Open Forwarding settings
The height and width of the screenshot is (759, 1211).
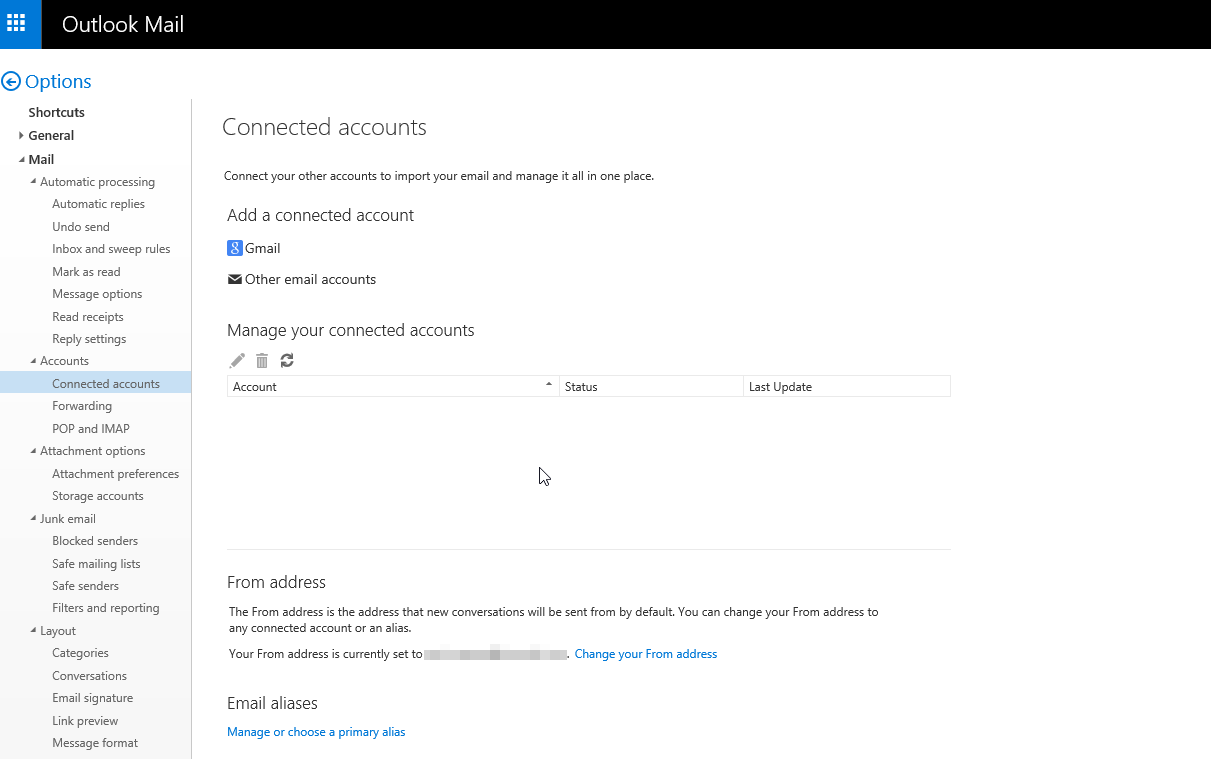click(x=82, y=406)
